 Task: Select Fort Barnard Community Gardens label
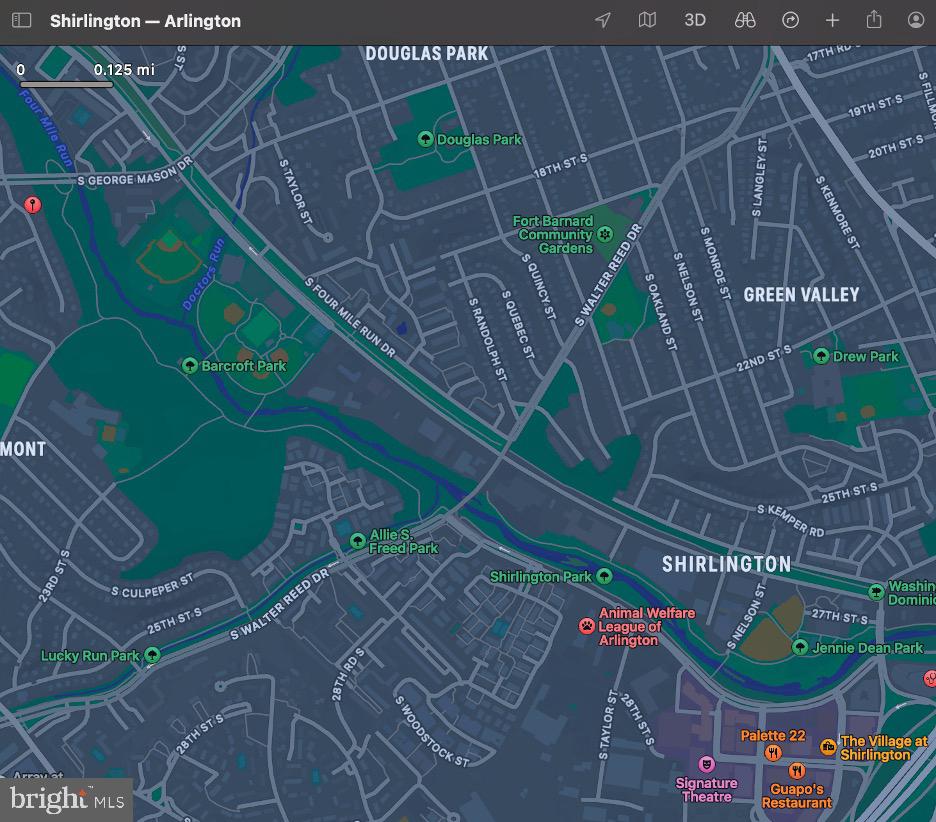[554, 235]
